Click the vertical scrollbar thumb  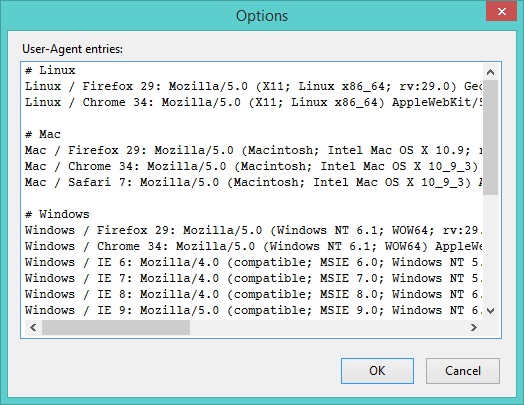[490, 137]
